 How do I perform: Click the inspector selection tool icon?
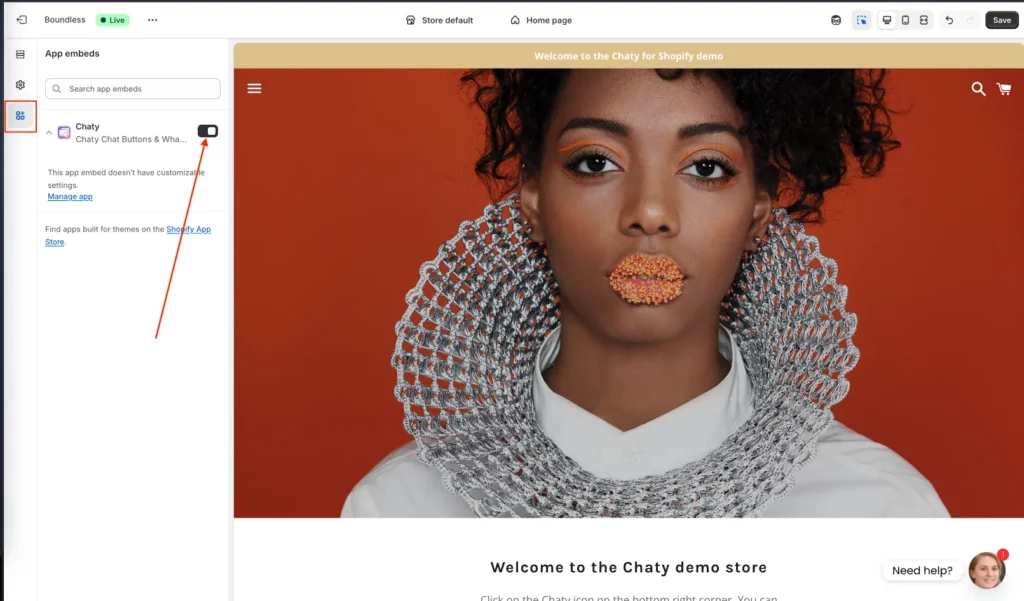[x=861, y=20]
